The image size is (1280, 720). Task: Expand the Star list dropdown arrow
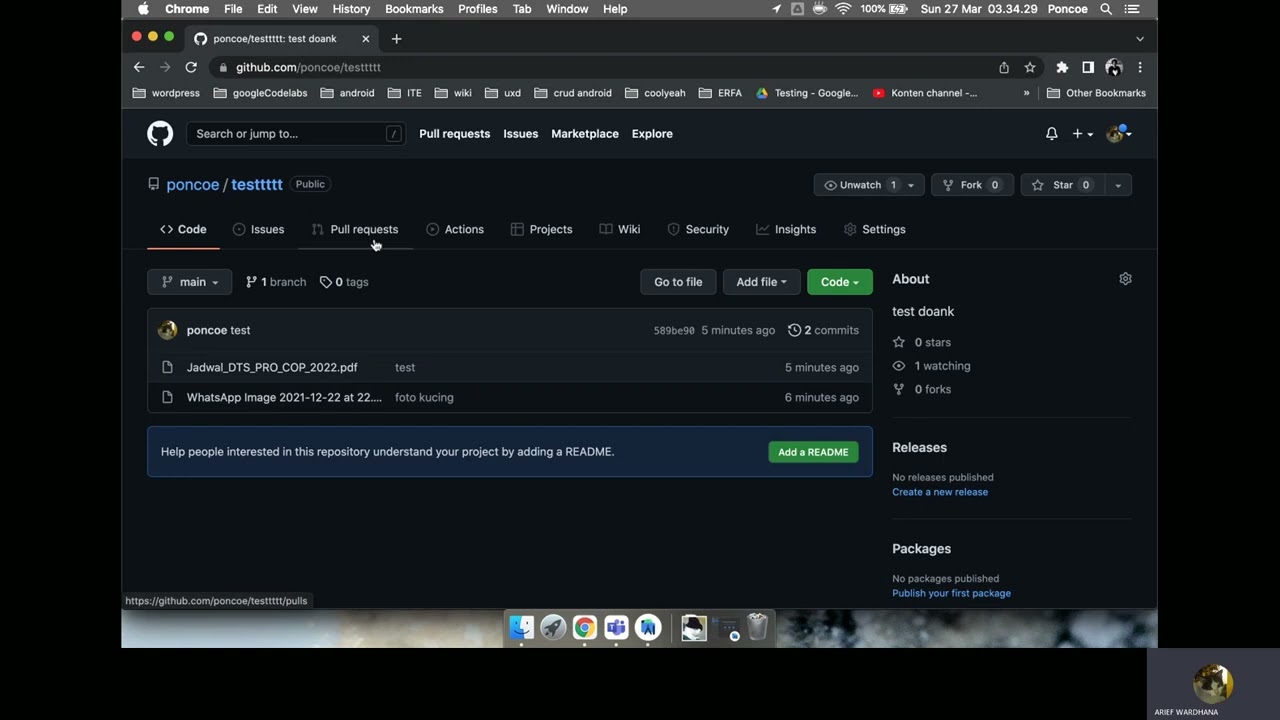point(1118,185)
